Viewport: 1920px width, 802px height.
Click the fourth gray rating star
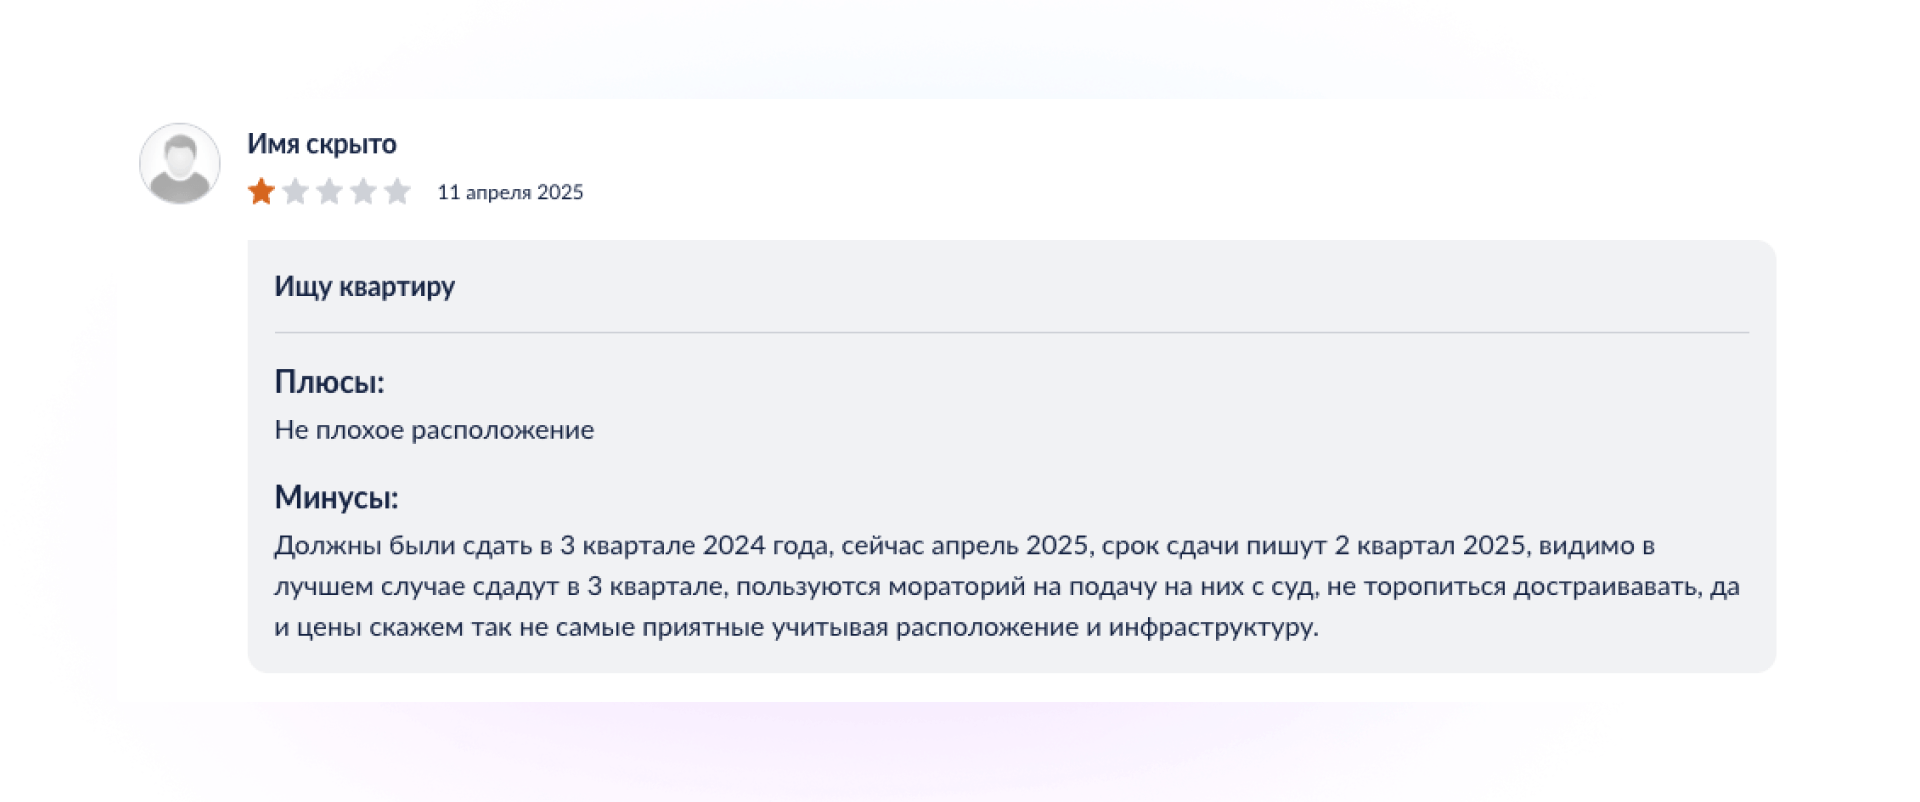click(364, 191)
